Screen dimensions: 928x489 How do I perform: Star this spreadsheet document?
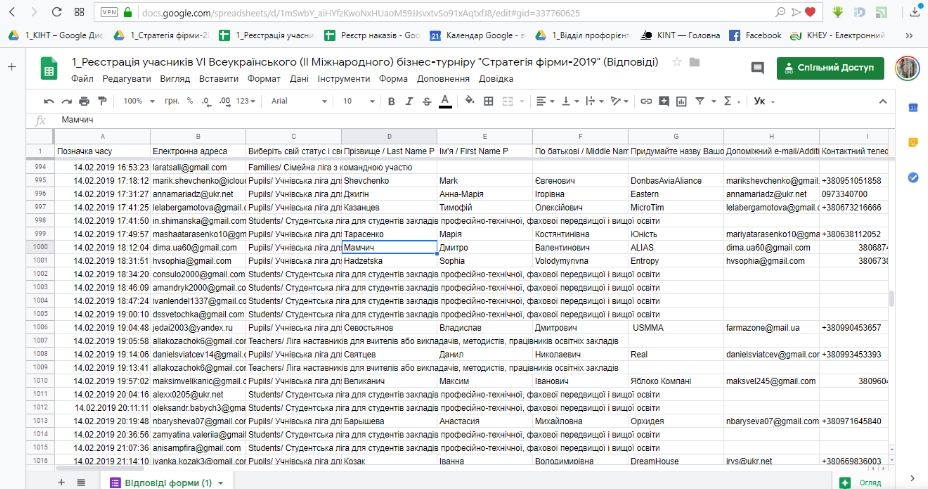pyautogui.click(x=679, y=61)
